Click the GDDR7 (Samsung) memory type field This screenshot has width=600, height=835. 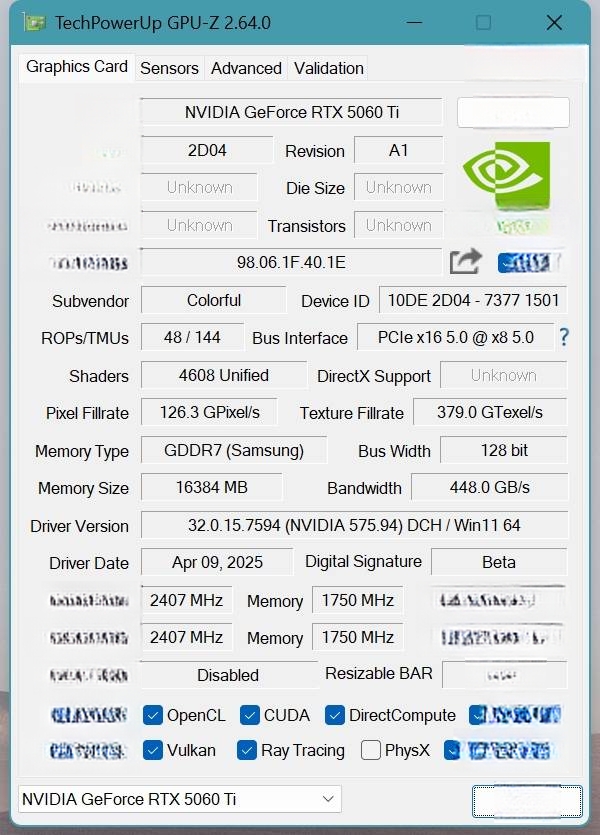234,451
